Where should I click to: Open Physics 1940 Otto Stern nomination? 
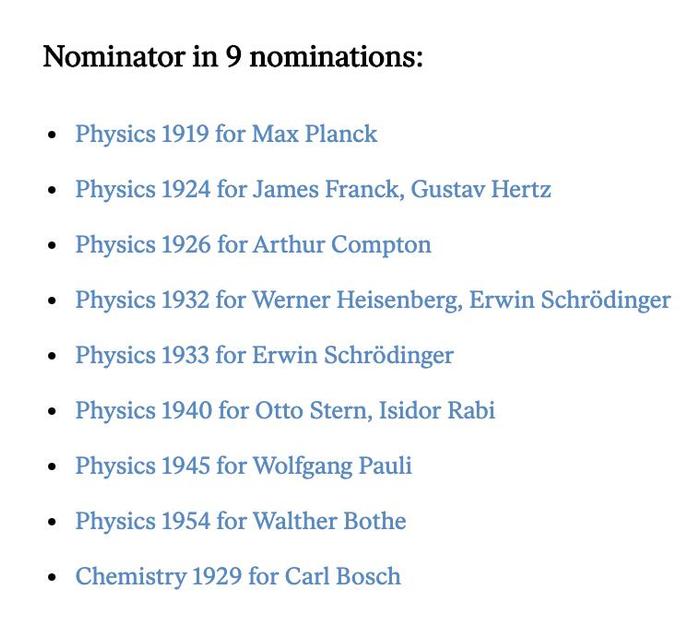285,411
